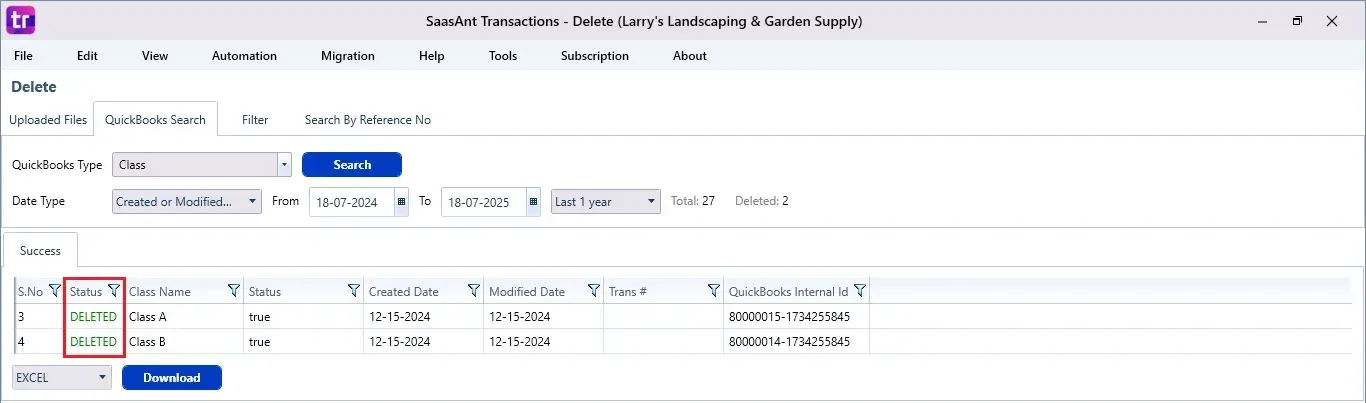
Task: Click the Download button
Action: [x=171, y=378]
